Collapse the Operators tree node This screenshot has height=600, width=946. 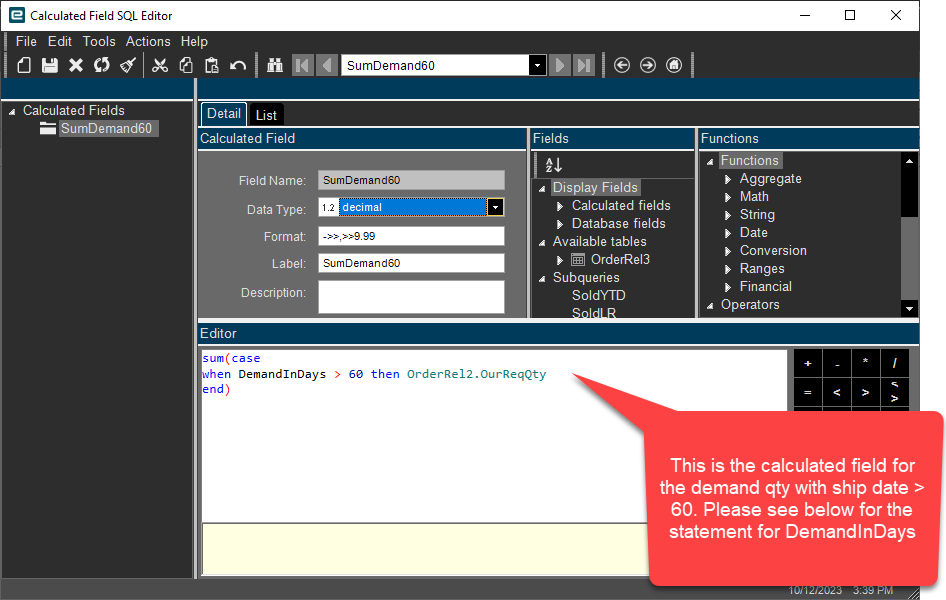coord(710,306)
